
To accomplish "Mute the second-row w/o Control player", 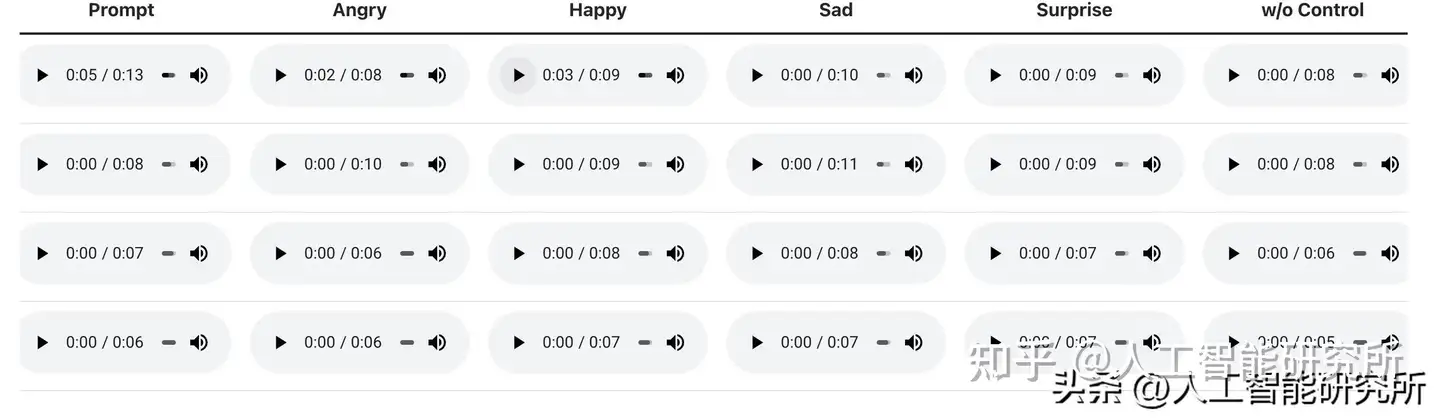I will pos(1390,164).
